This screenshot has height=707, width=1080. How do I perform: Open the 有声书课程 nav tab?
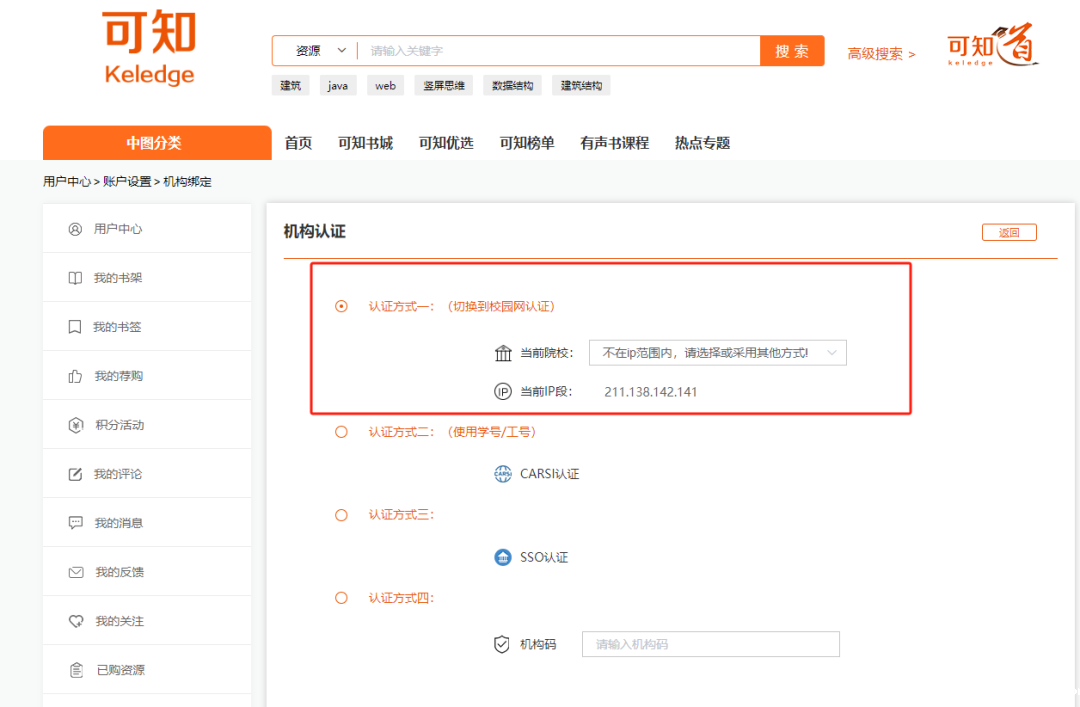pyautogui.click(x=614, y=143)
